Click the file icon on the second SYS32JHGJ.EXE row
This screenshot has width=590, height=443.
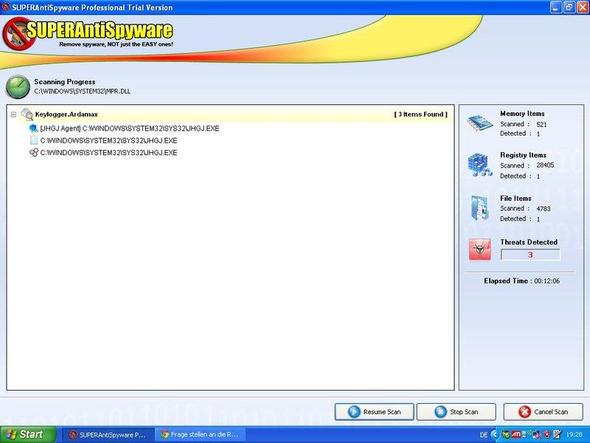[x=34, y=140]
